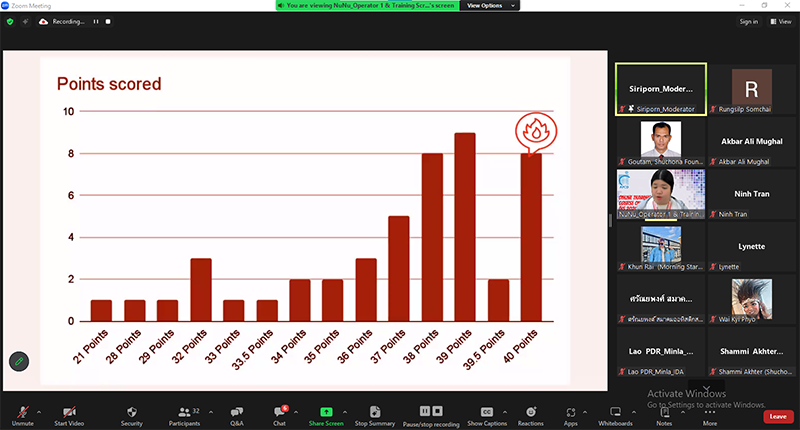Click the red Leave button

click(x=778, y=416)
